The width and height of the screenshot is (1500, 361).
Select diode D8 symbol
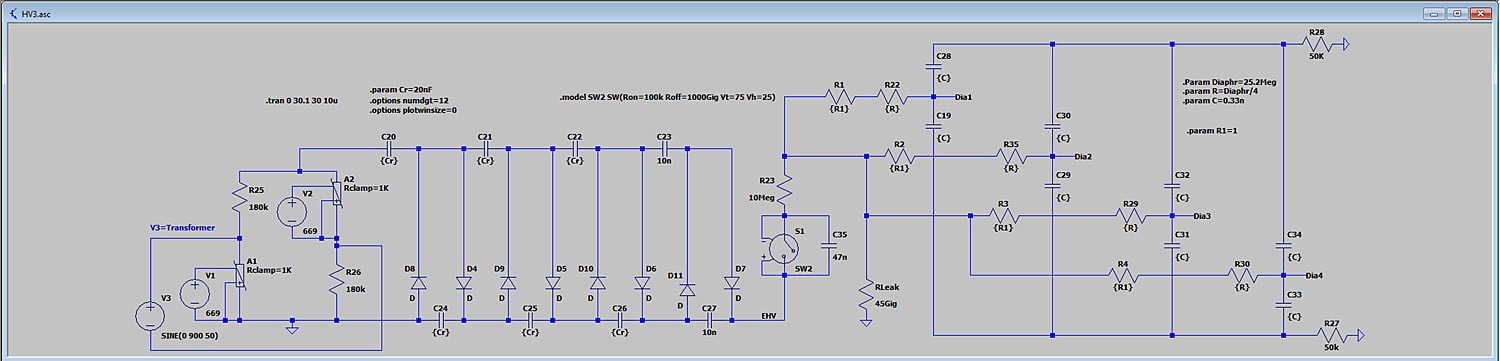click(418, 283)
